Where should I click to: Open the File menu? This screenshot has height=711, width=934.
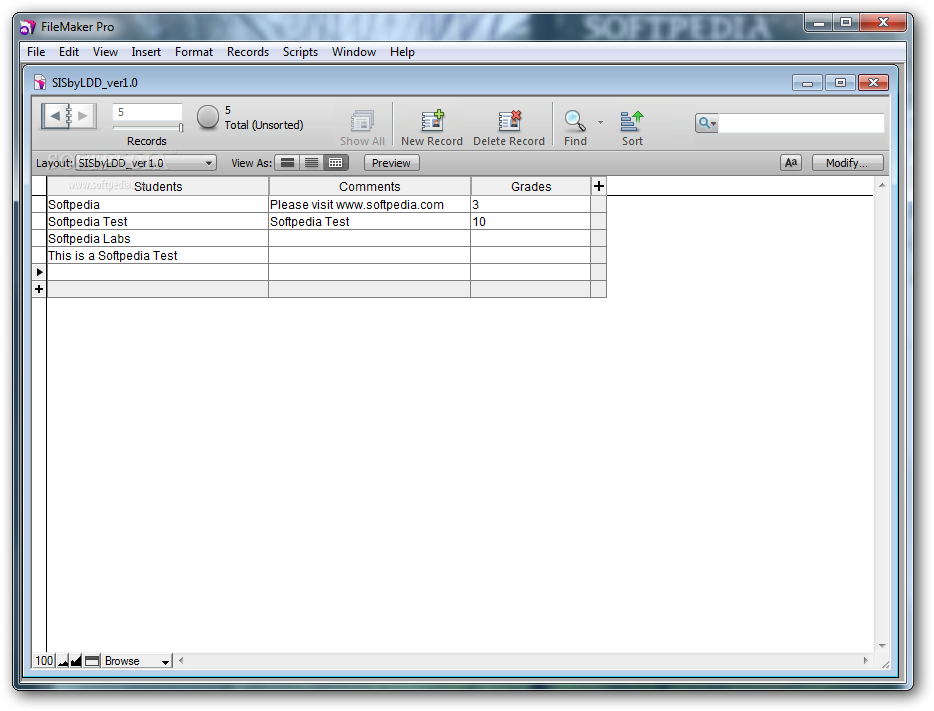[36, 52]
